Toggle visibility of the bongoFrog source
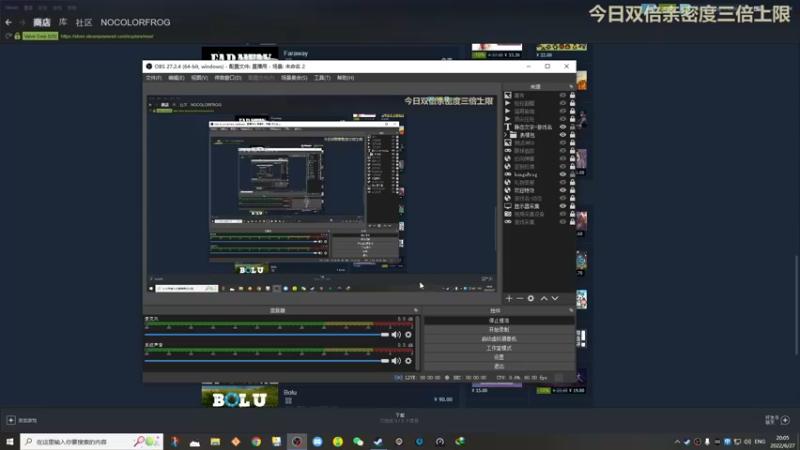The image size is (800, 450). click(563, 174)
